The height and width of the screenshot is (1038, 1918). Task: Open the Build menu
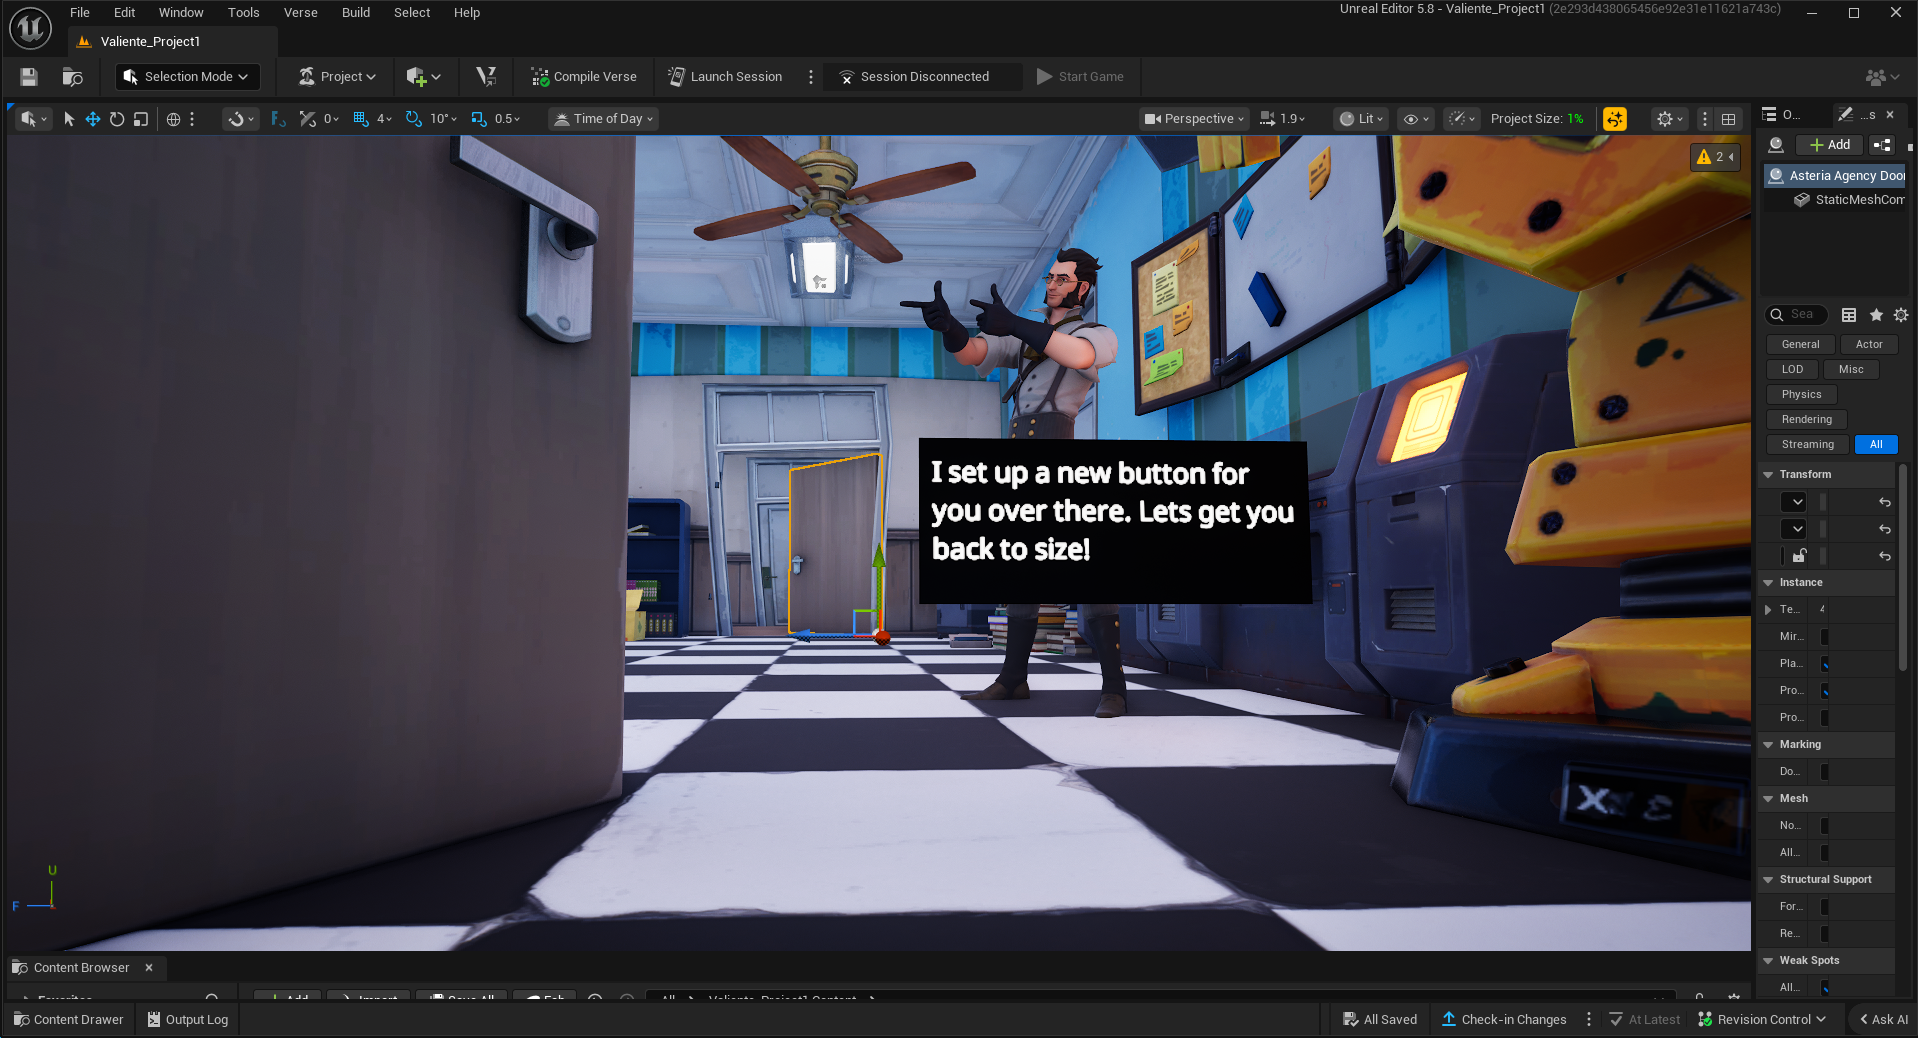click(x=356, y=13)
